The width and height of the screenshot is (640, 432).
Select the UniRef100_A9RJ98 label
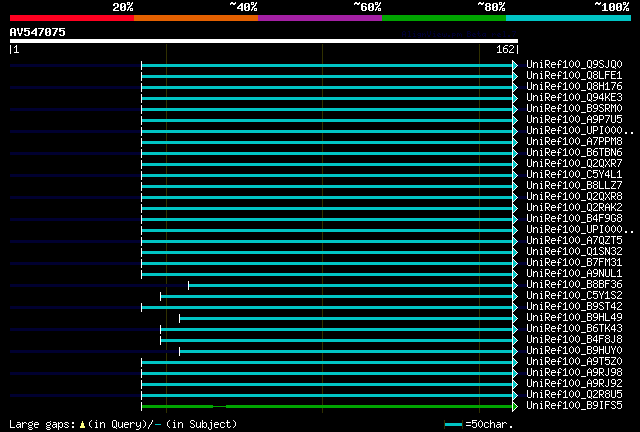(x=574, y=373)
